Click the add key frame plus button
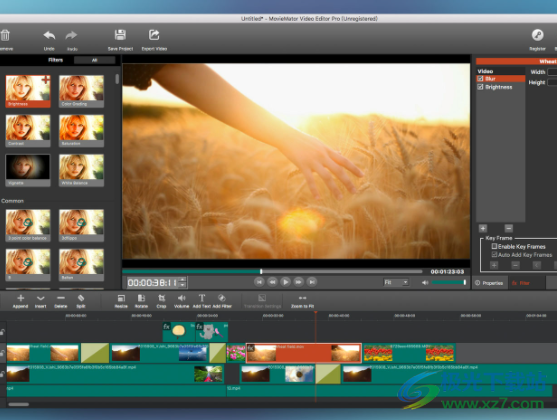The image size is (557, 420). 494,265
